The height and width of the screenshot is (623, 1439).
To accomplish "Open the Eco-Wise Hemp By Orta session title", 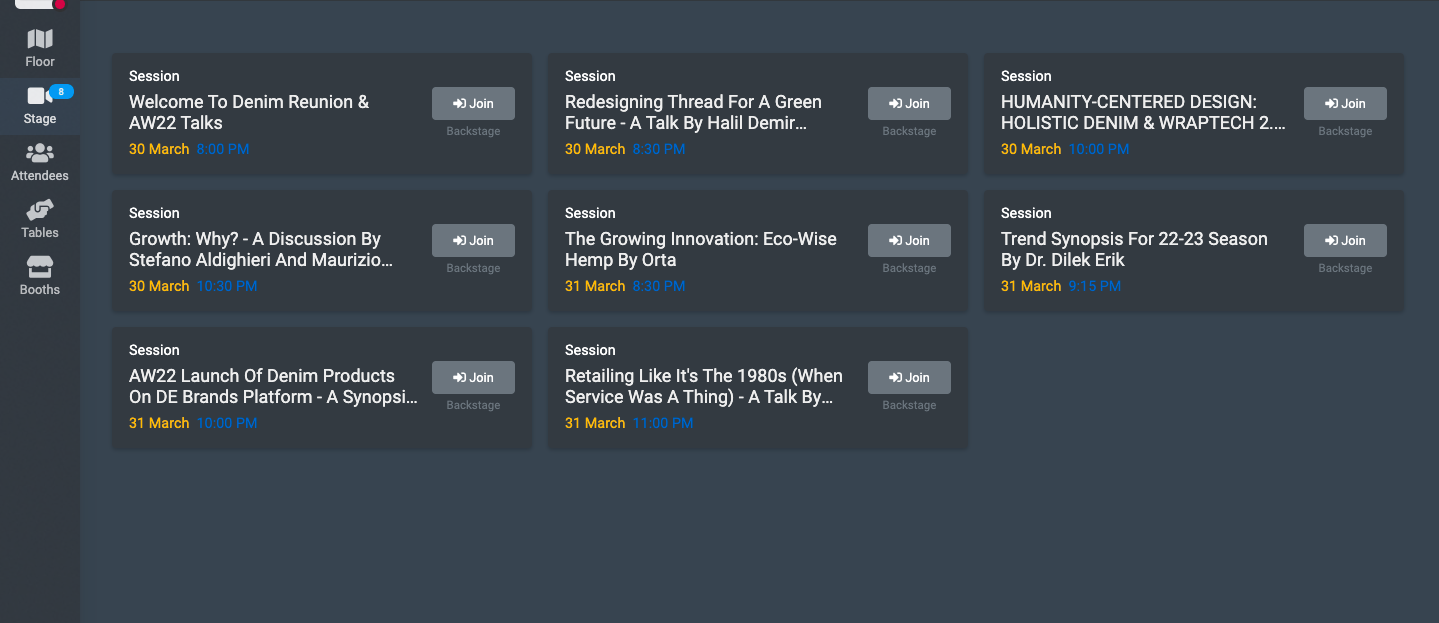I will pyautogui.click(x=701, y=249).
